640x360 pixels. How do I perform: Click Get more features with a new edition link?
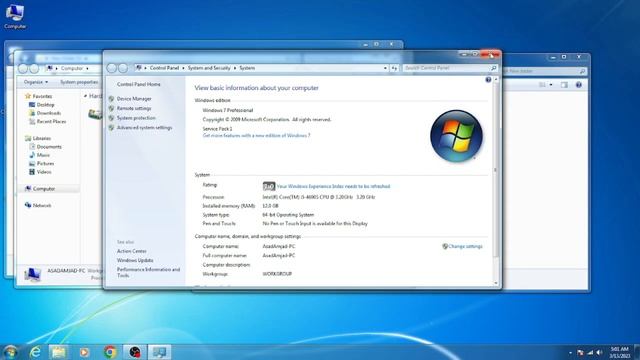pyautogui.click(x=256, y=136)
